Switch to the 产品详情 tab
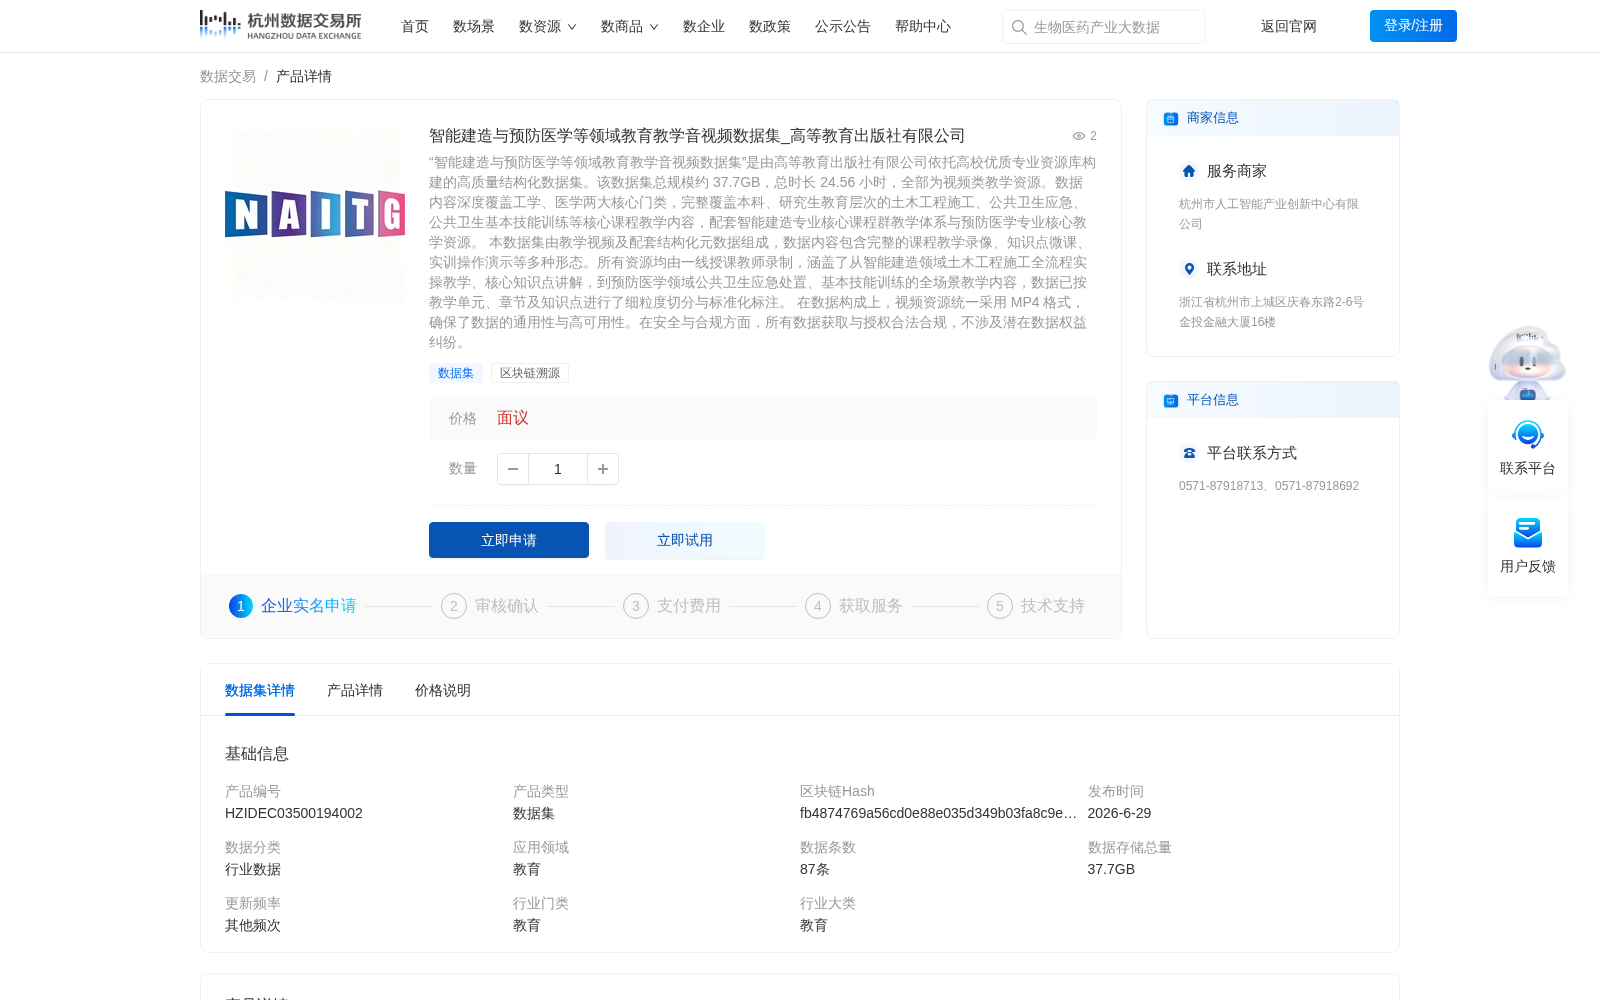 pos(355,691)
